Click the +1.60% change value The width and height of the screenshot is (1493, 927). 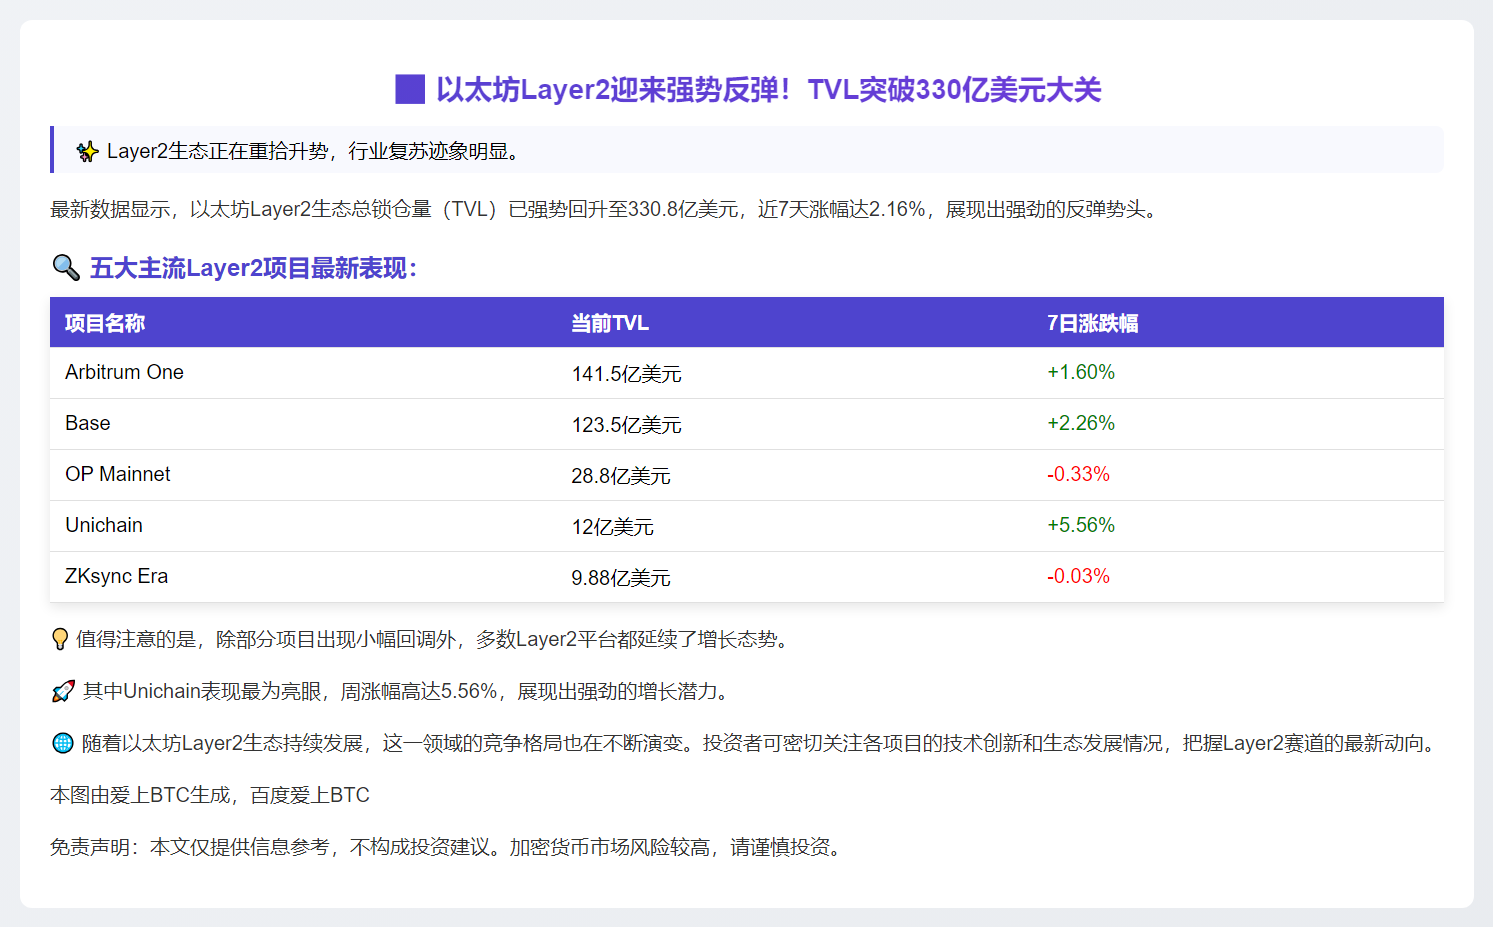point(1081,372)
